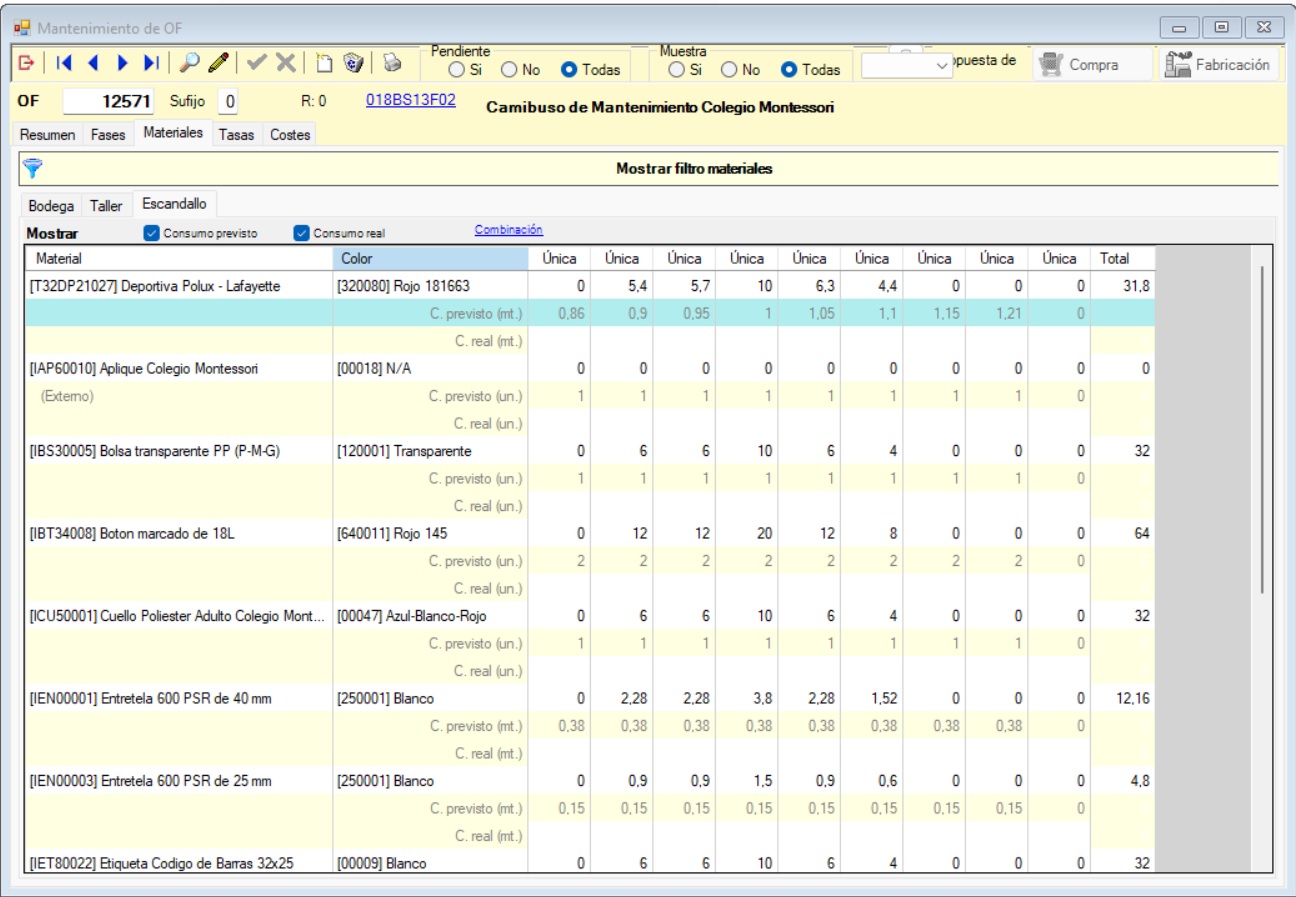Toggle the Consumo real checkbox
The image size is (1296, 897).
click(301, 233)
